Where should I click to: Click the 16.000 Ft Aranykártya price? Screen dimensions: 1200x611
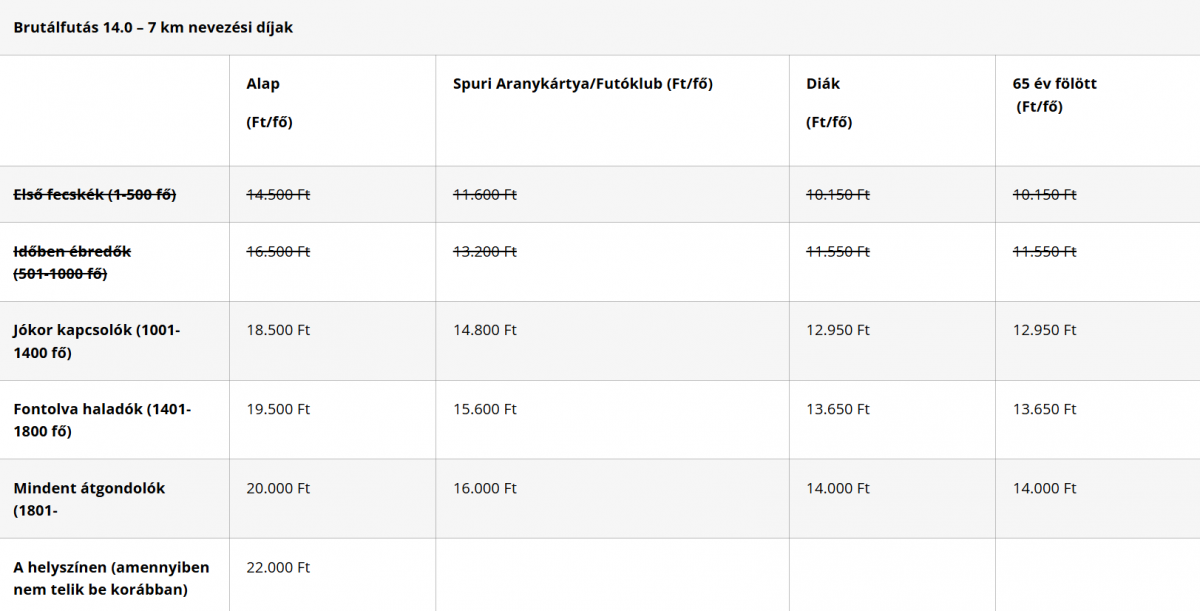484,488
